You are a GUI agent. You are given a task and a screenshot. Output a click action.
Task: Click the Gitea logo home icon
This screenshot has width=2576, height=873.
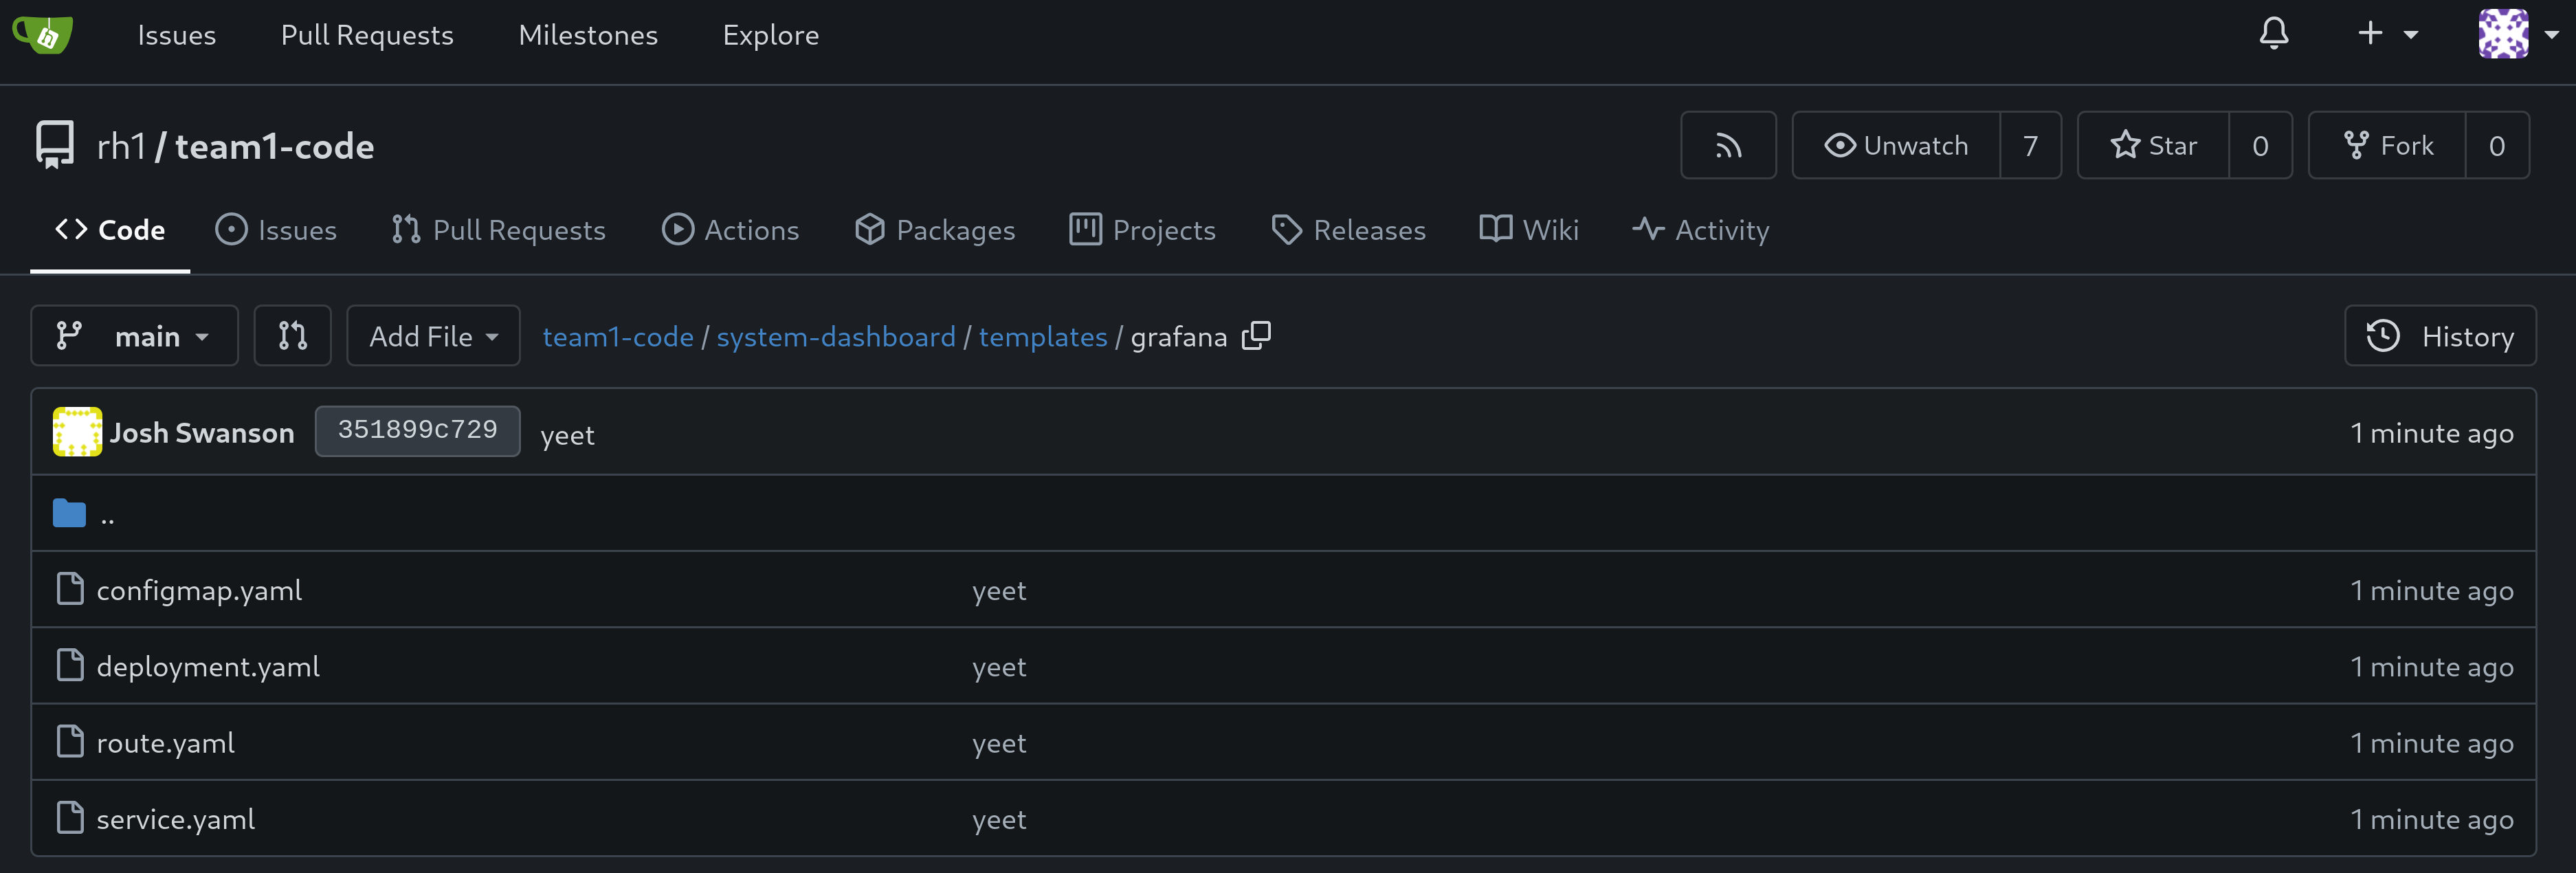(x=42, y=34)
